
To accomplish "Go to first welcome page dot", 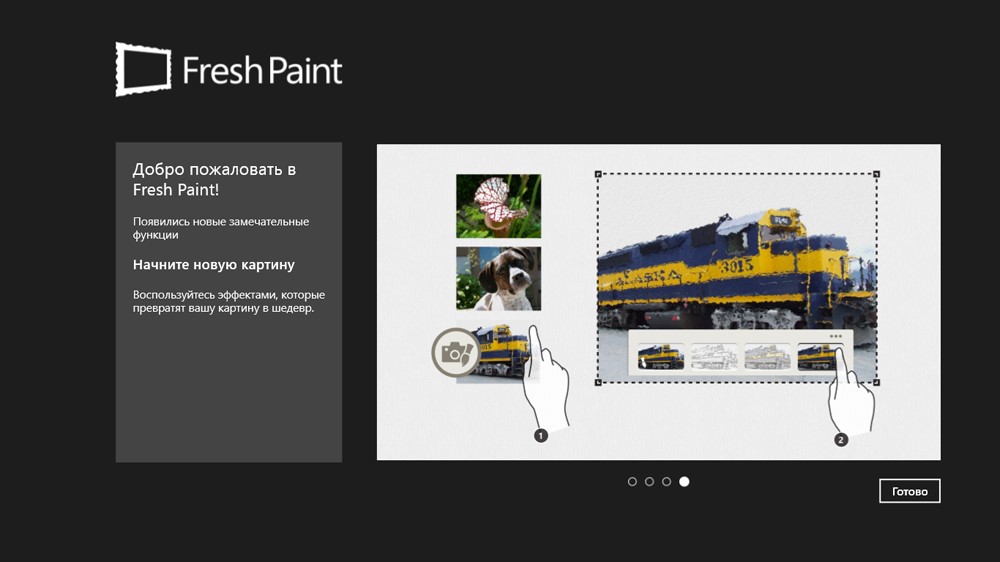I will (x=632, y=482).
